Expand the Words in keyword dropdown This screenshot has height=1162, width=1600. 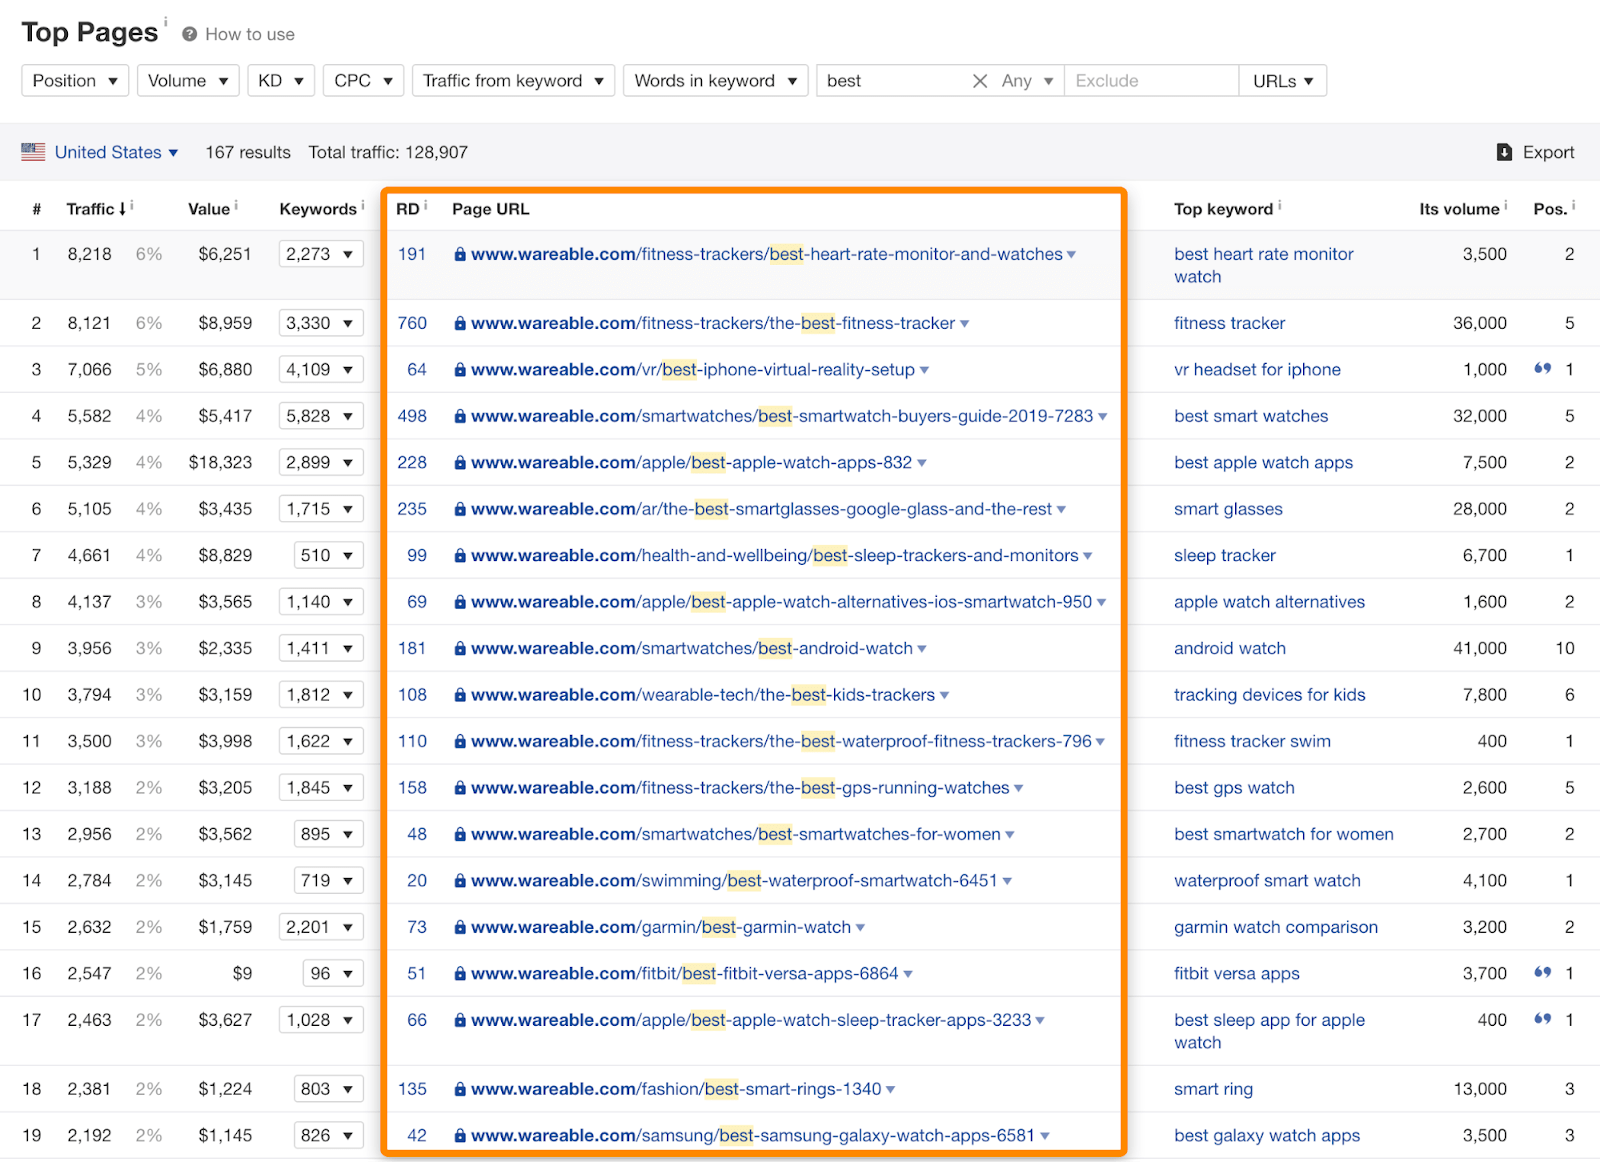point(715,81)
